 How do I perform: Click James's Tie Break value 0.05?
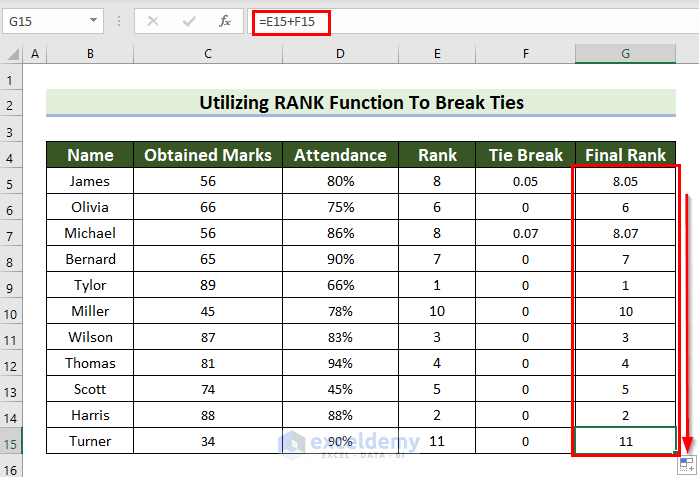526,181
